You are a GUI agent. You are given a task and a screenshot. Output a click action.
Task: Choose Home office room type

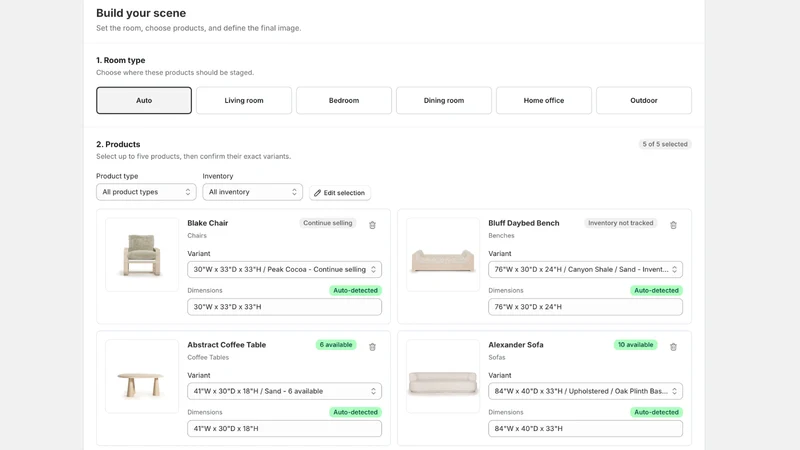pyautogui.click(x=544, y=101)
